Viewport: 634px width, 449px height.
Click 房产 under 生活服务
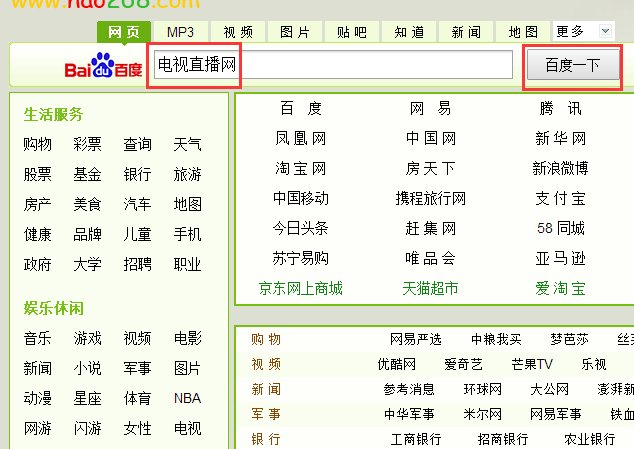pyautogui.click(x=38, y=204)
